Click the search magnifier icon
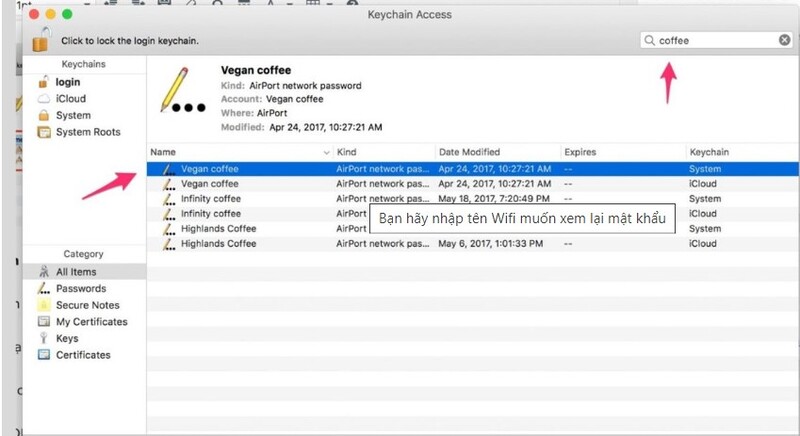 [649, 40]
